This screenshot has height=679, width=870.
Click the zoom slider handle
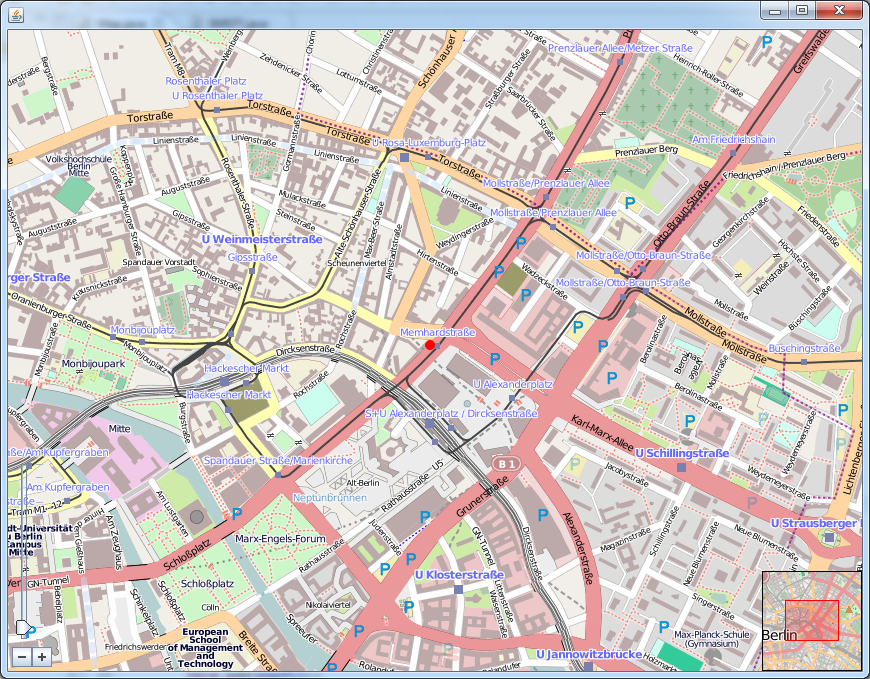coord(23,628)
